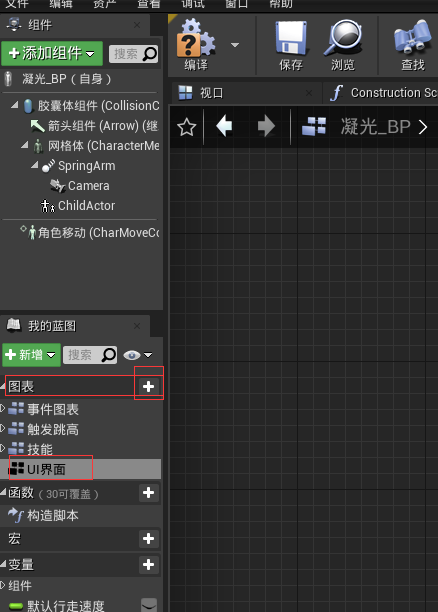Image resolution: width=438 pixels, height=612 pixels.
Task: Add a new variable with 变量 plus
Action: click(x=148, y=564)
